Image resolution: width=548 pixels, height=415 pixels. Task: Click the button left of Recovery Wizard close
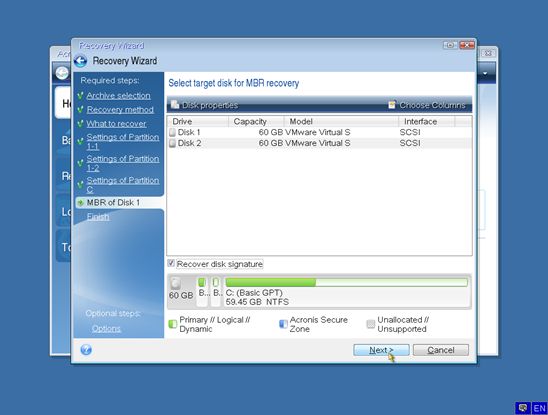click(450, 45)
